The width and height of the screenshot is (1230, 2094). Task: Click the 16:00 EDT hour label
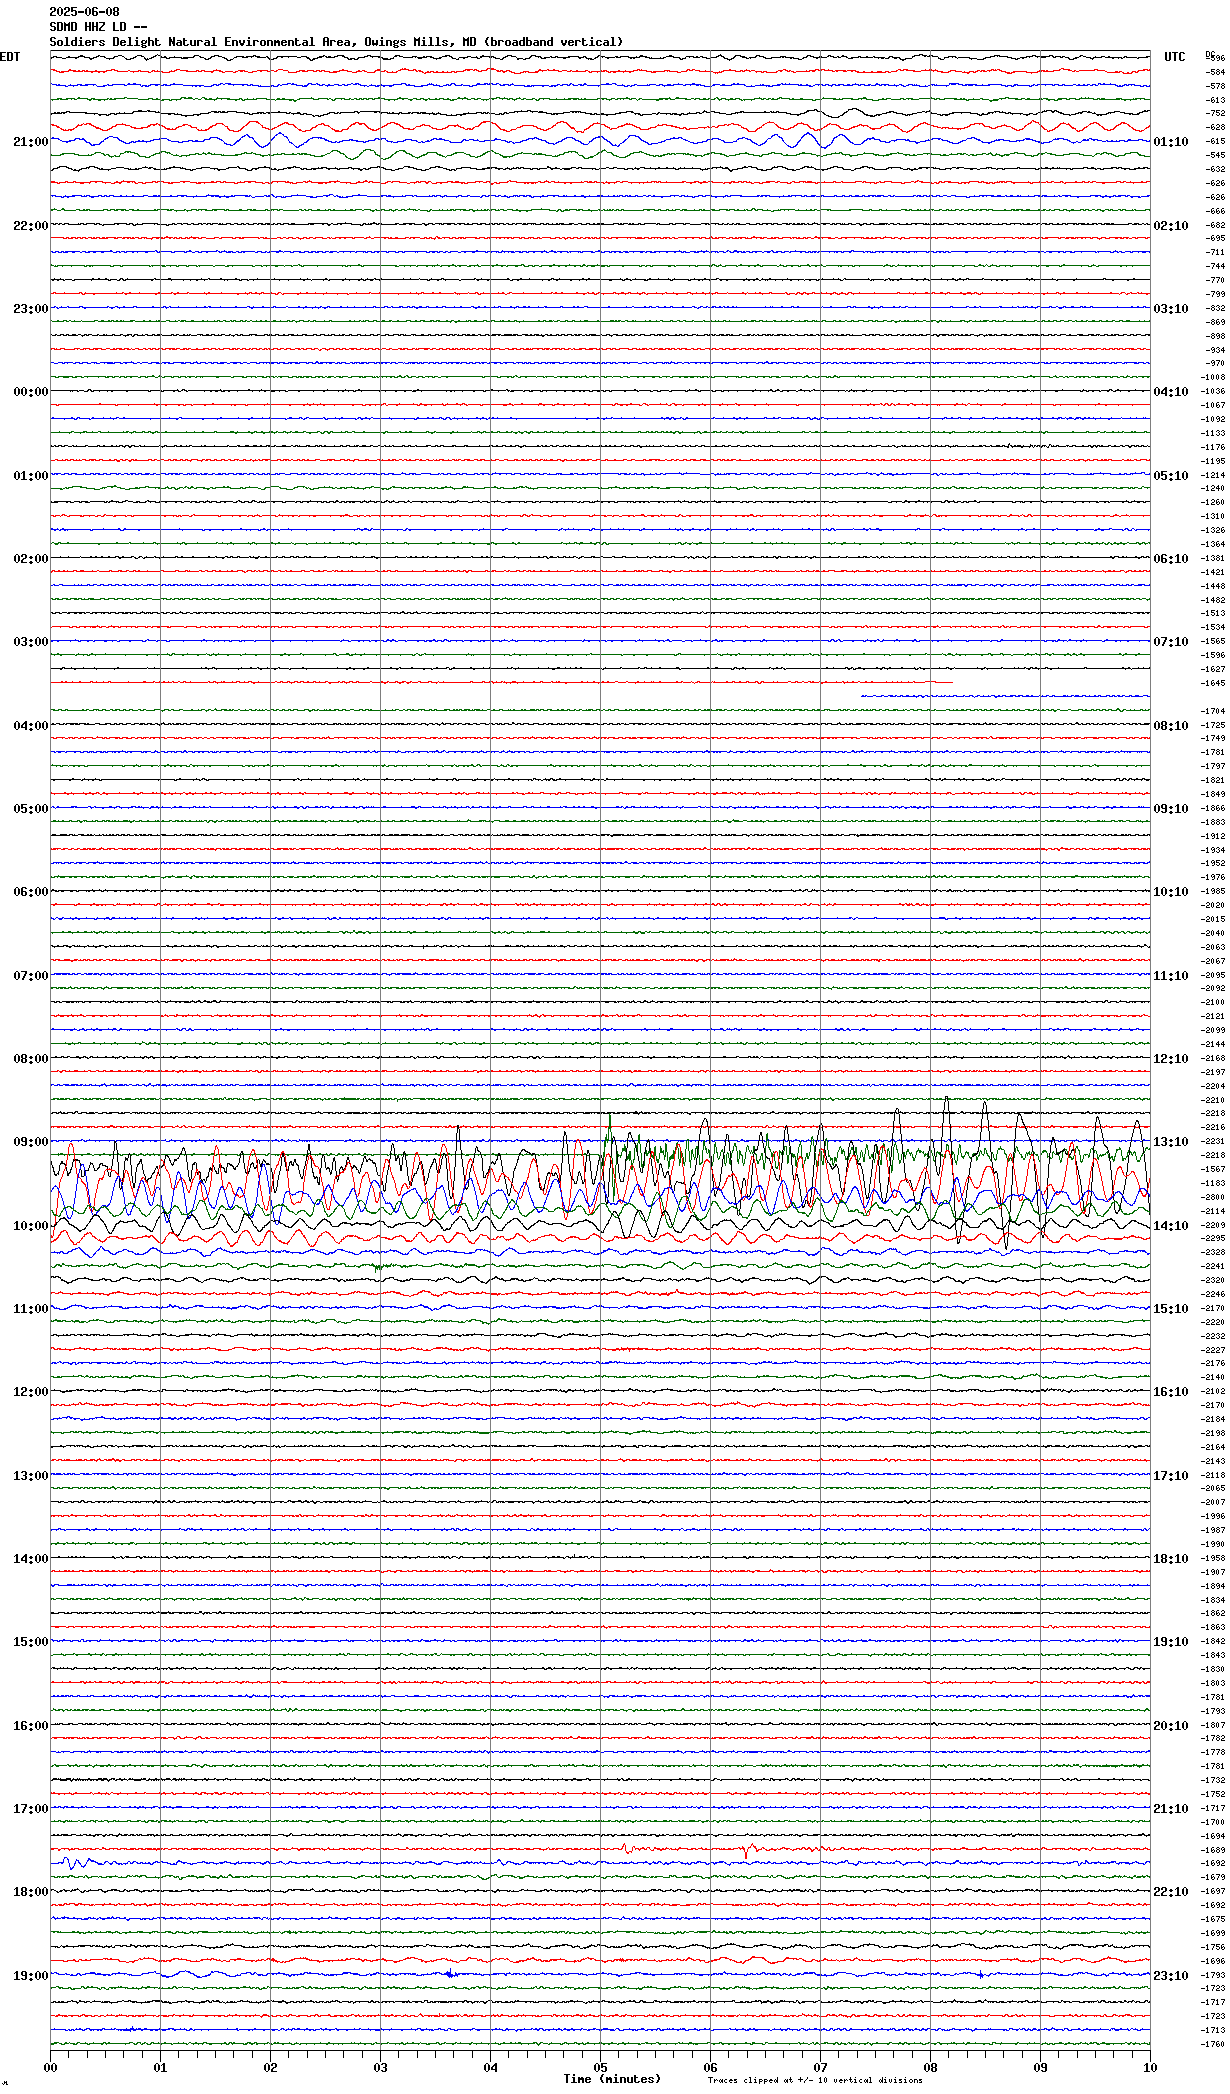pos(31,1726)
